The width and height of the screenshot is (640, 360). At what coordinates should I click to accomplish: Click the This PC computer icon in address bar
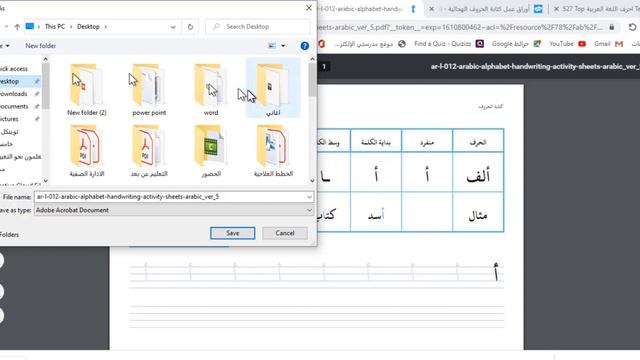click(30, 27)
